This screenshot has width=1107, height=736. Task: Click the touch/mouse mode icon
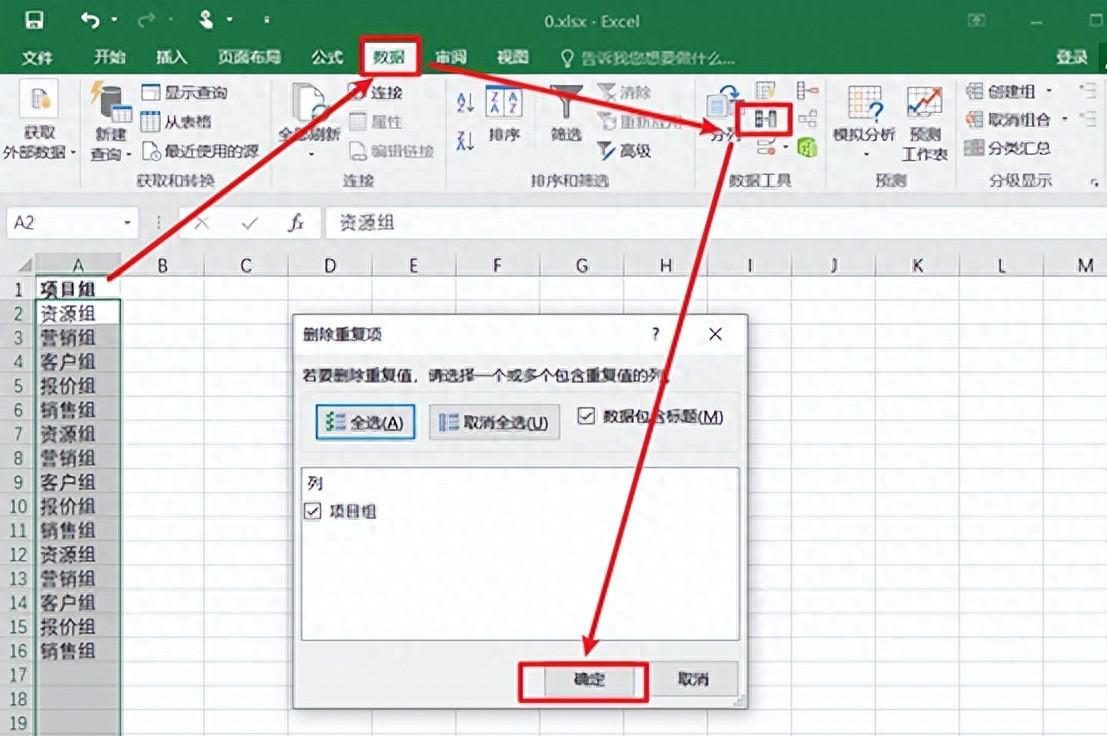[206, 20]
